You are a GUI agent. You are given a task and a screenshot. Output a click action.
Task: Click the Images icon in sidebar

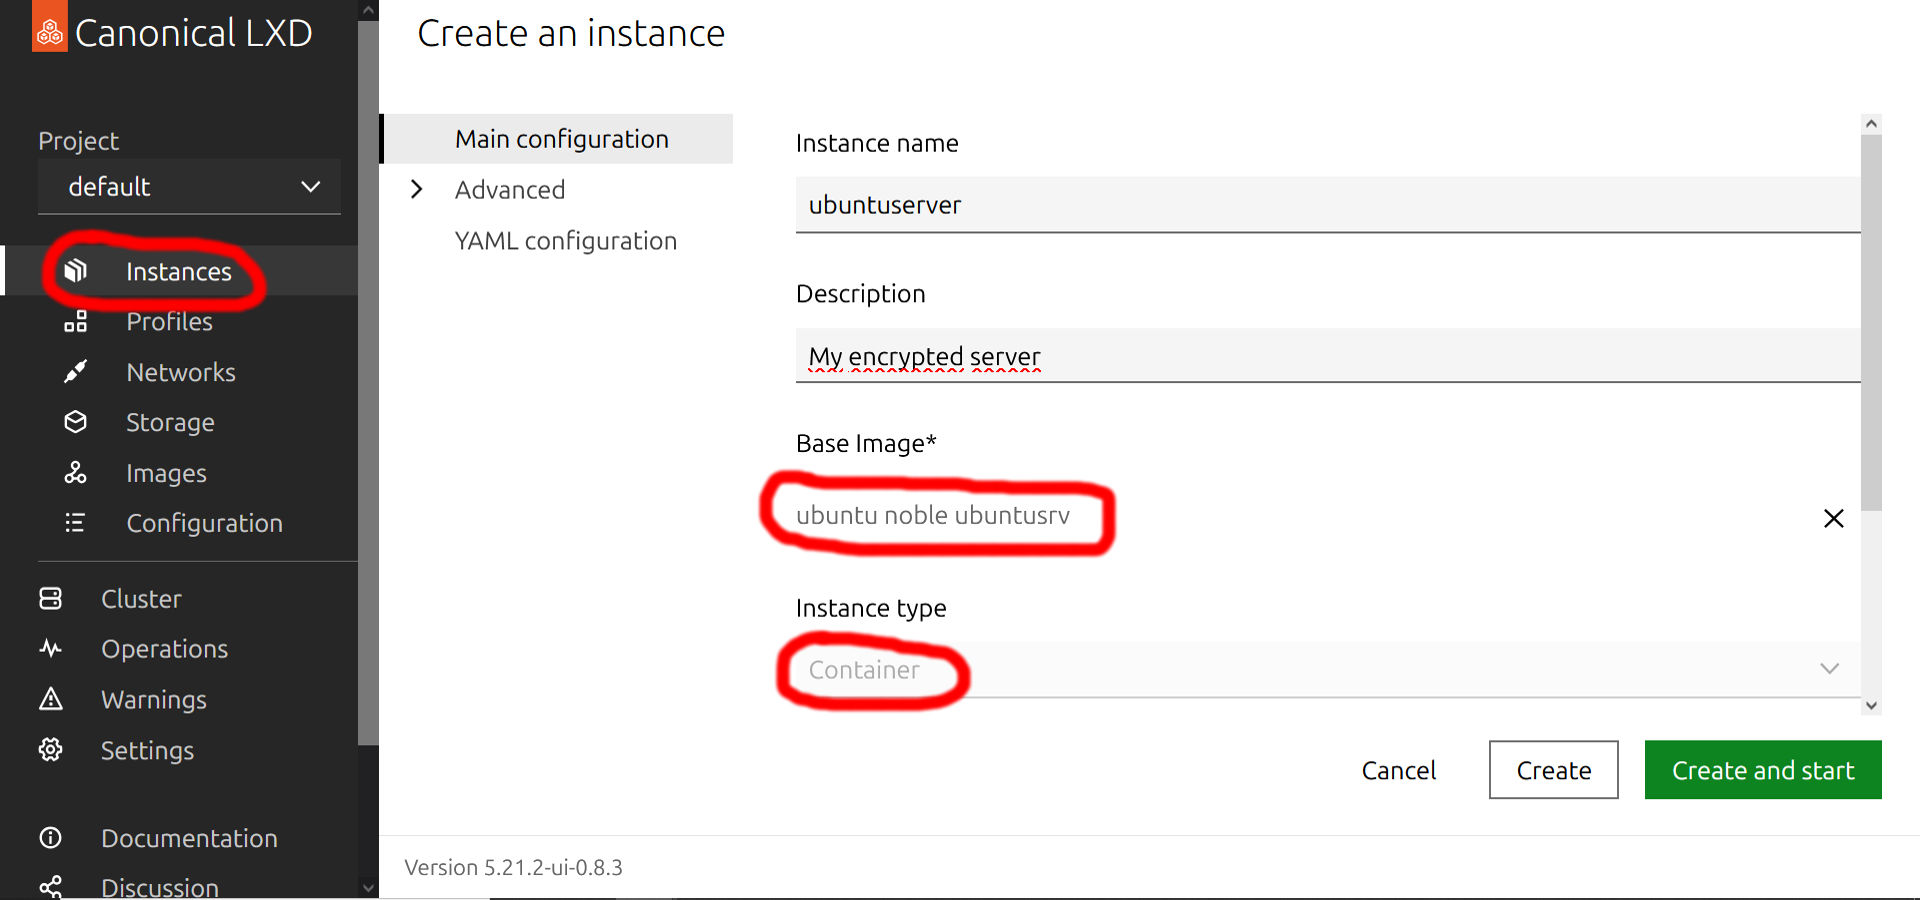pyautogui.click(x=76, y=473)
